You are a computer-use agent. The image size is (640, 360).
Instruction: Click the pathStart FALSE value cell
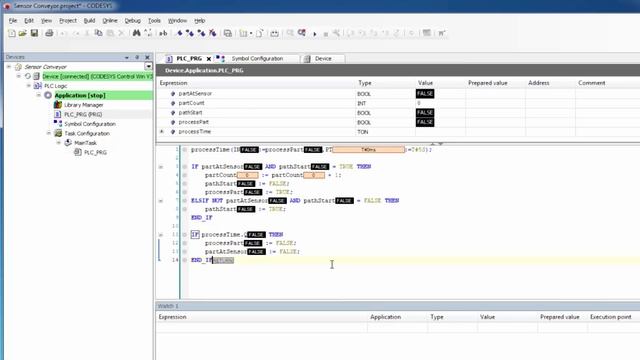425,113
